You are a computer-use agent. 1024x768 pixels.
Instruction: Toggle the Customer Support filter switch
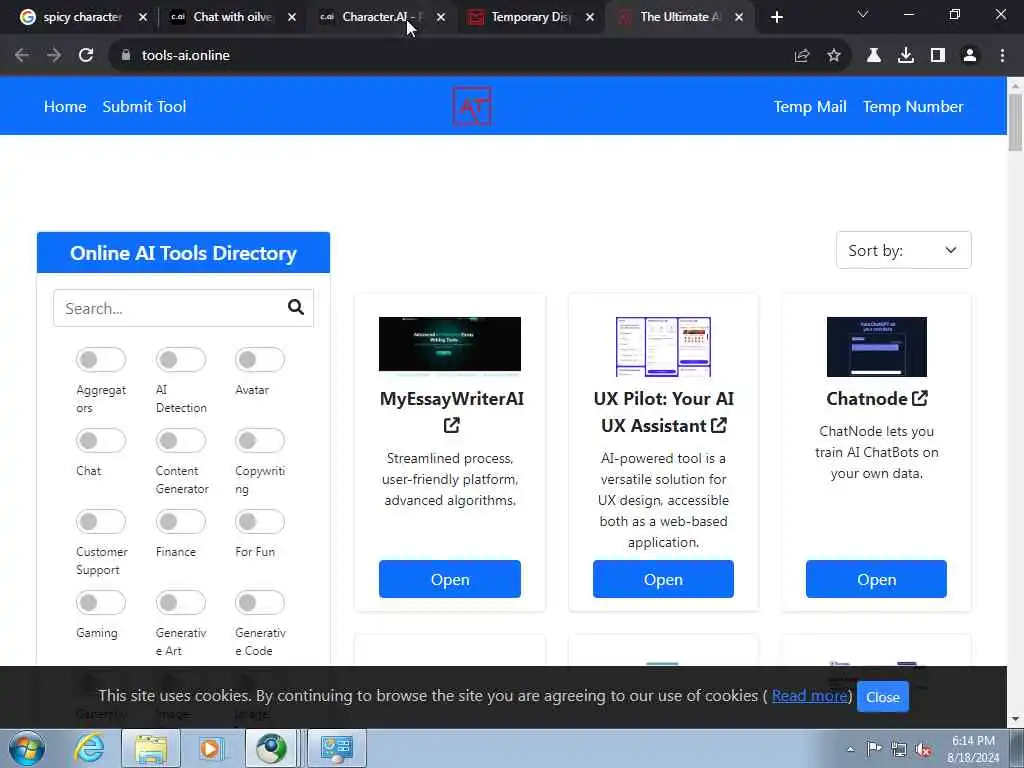pyautogui.click(x=101, y=521)
